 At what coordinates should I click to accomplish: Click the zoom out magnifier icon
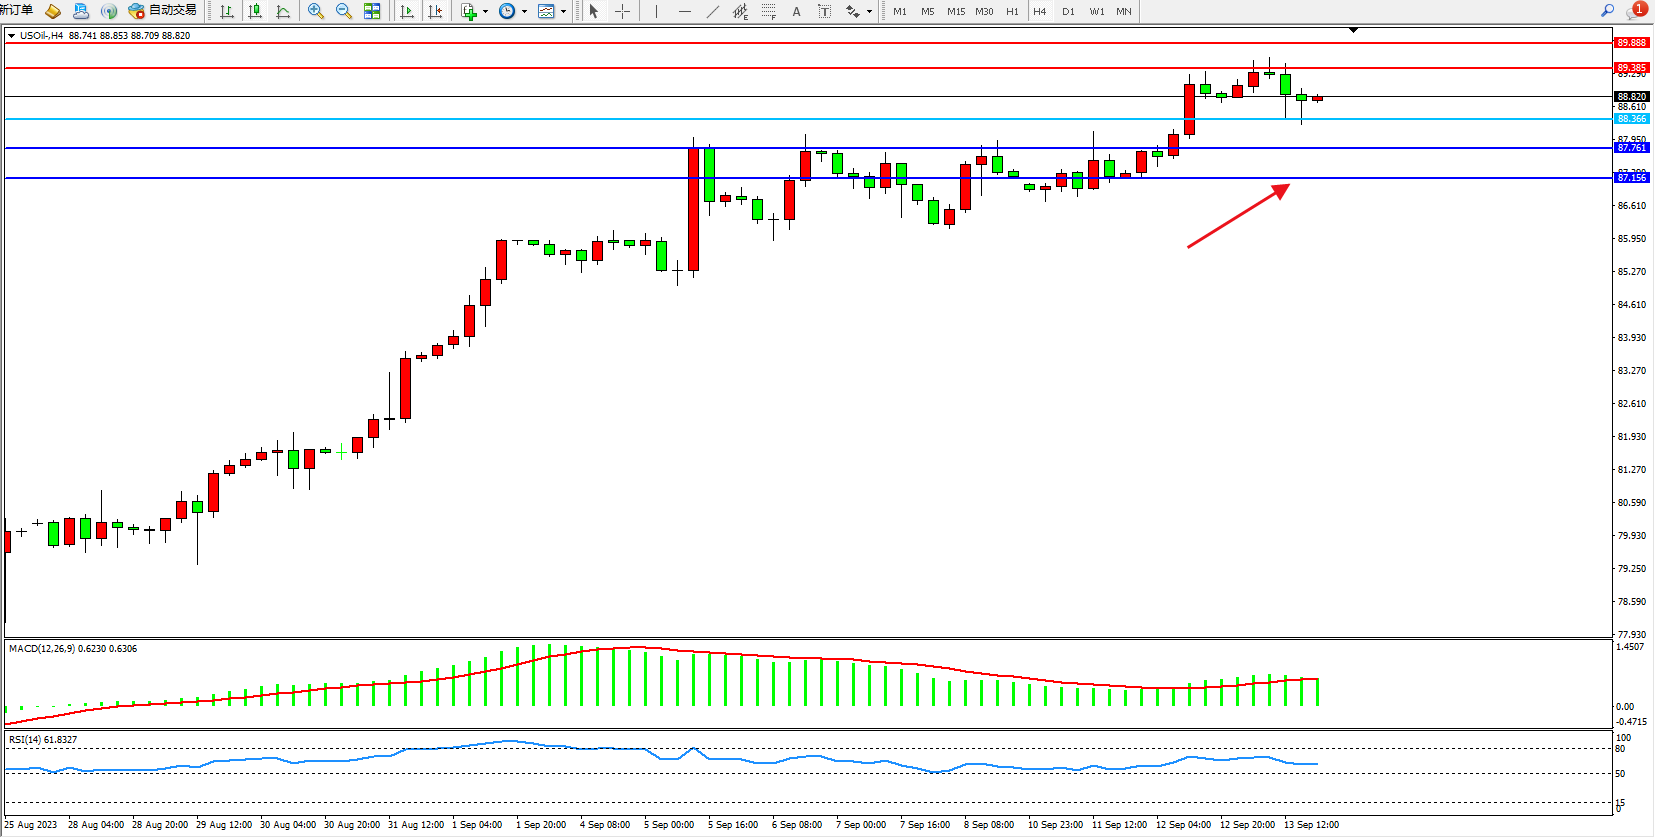344,11
